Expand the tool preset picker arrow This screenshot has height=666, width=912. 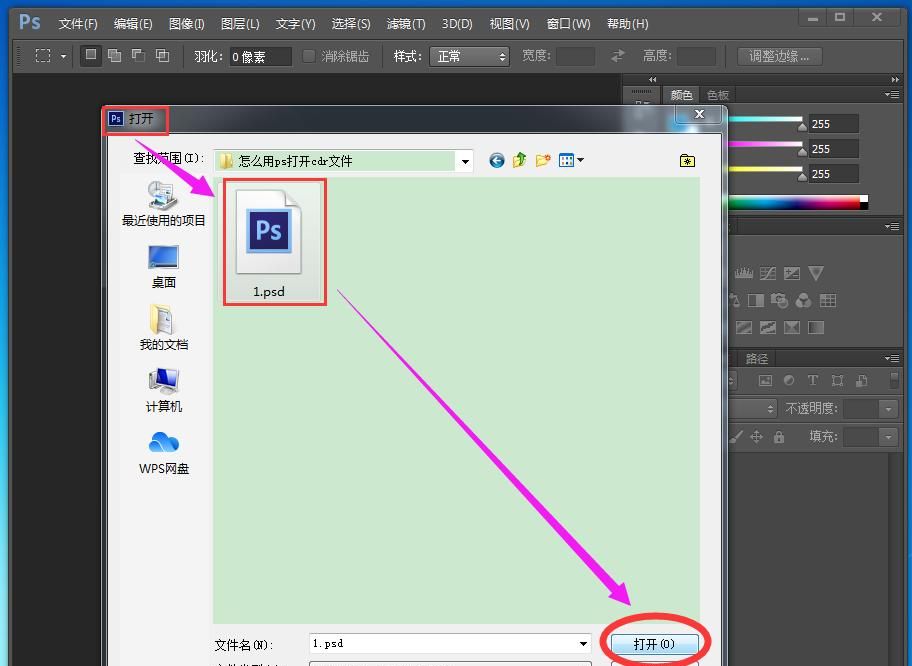coord(63,56)
